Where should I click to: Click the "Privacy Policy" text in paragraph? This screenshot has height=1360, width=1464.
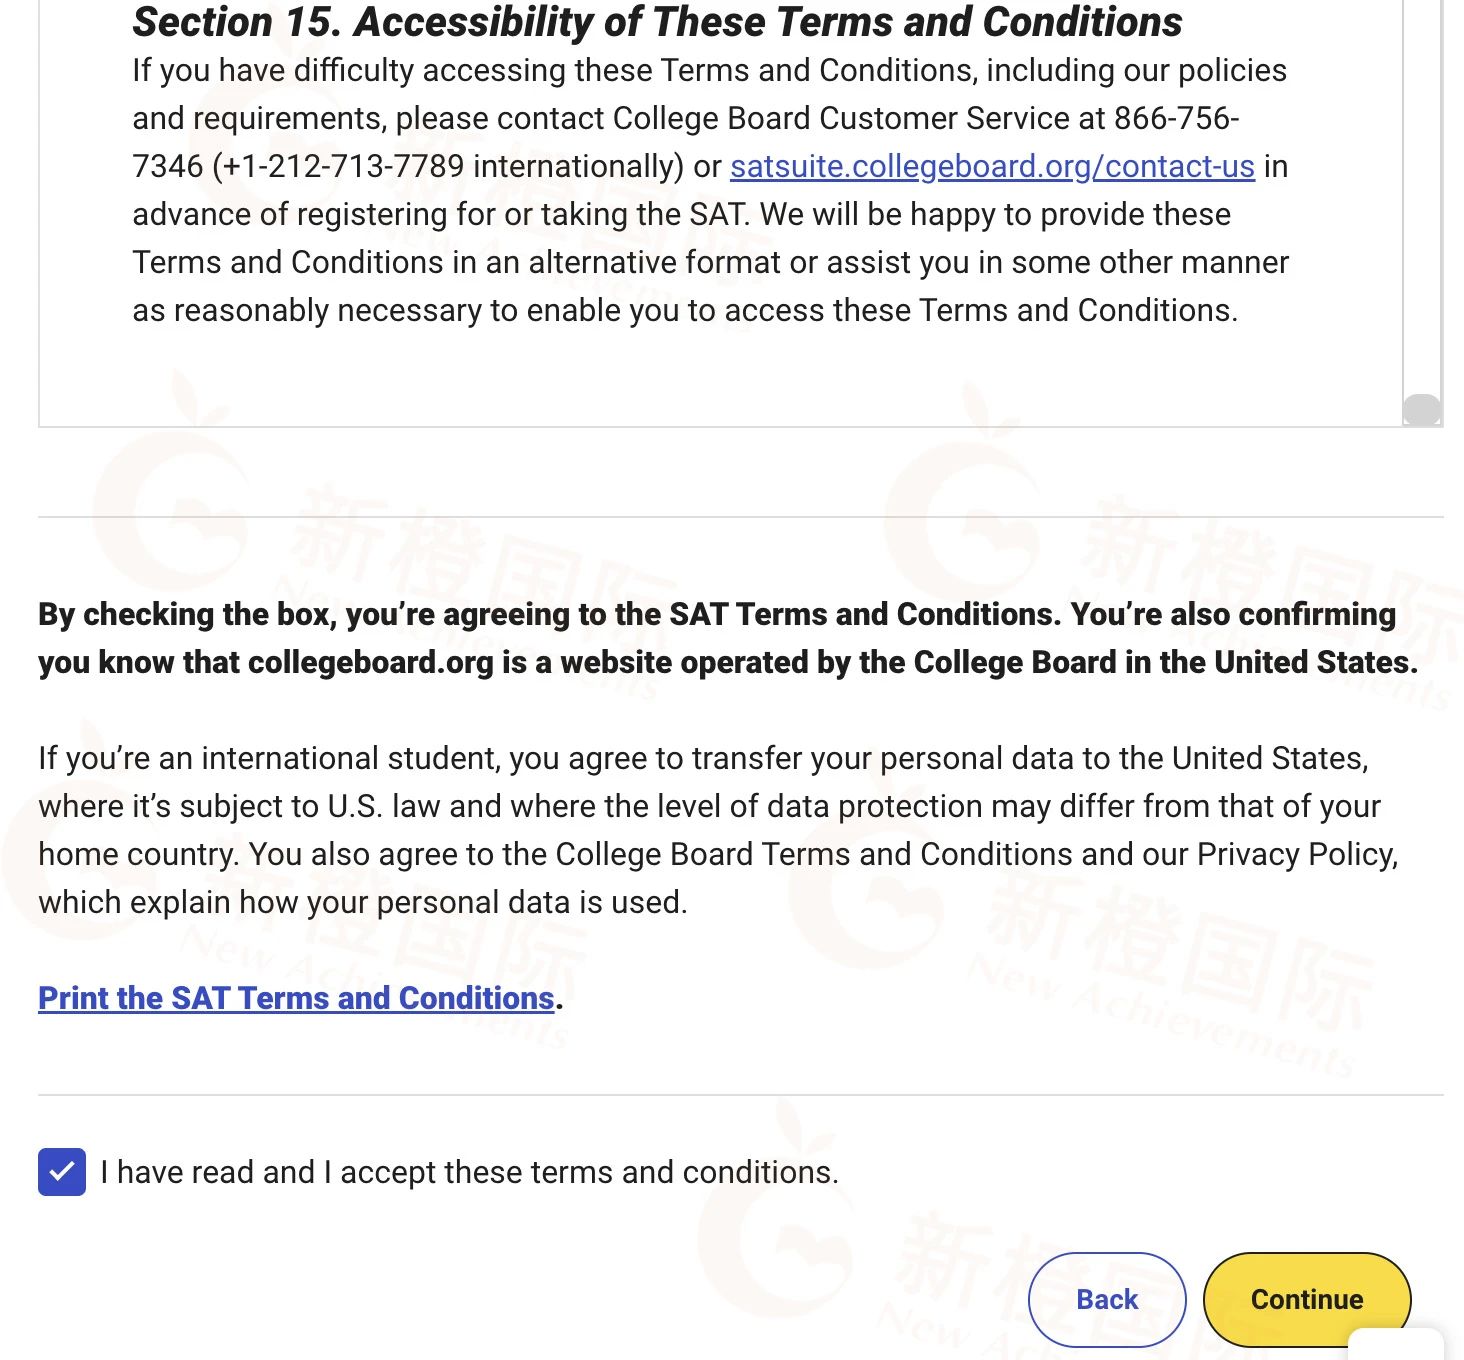click(1296, 854)
